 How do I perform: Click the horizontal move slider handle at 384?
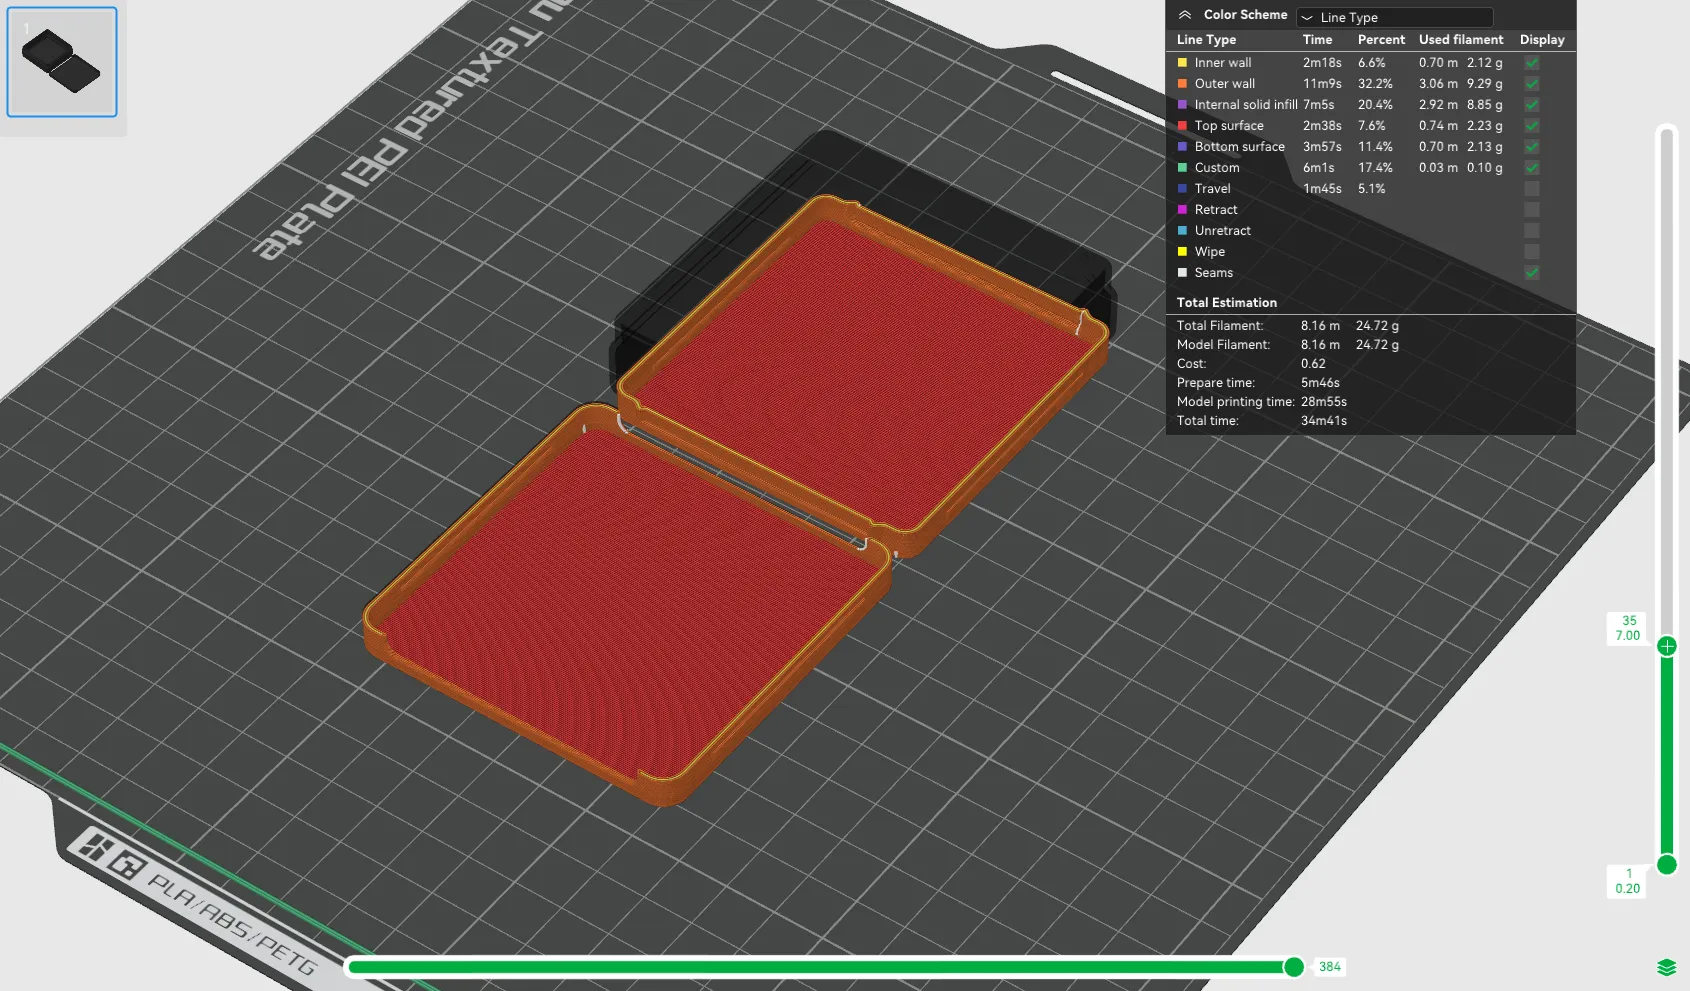(1294, 966)
